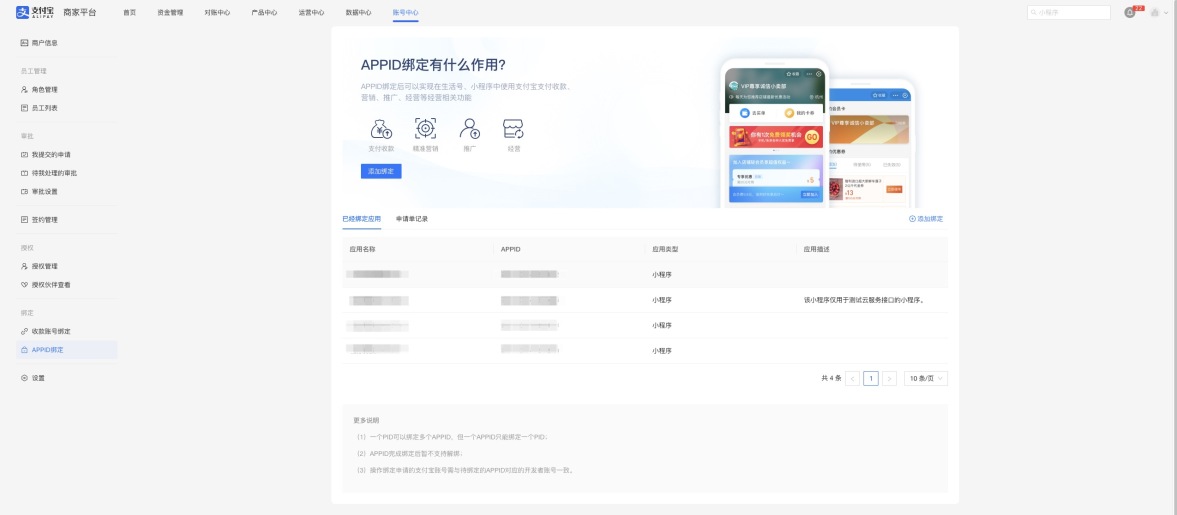
Task: Select 账号中心 in top navigation
Action: coord(405,13)
